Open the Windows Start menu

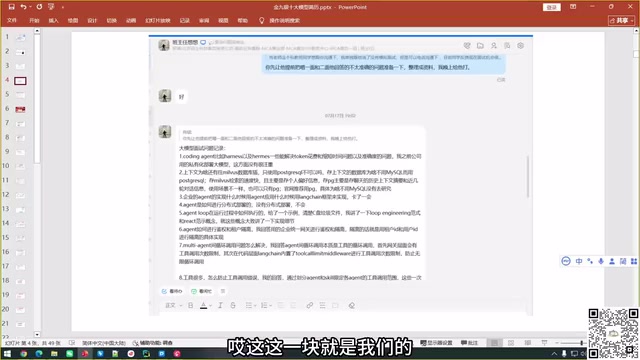click(7, 353)
